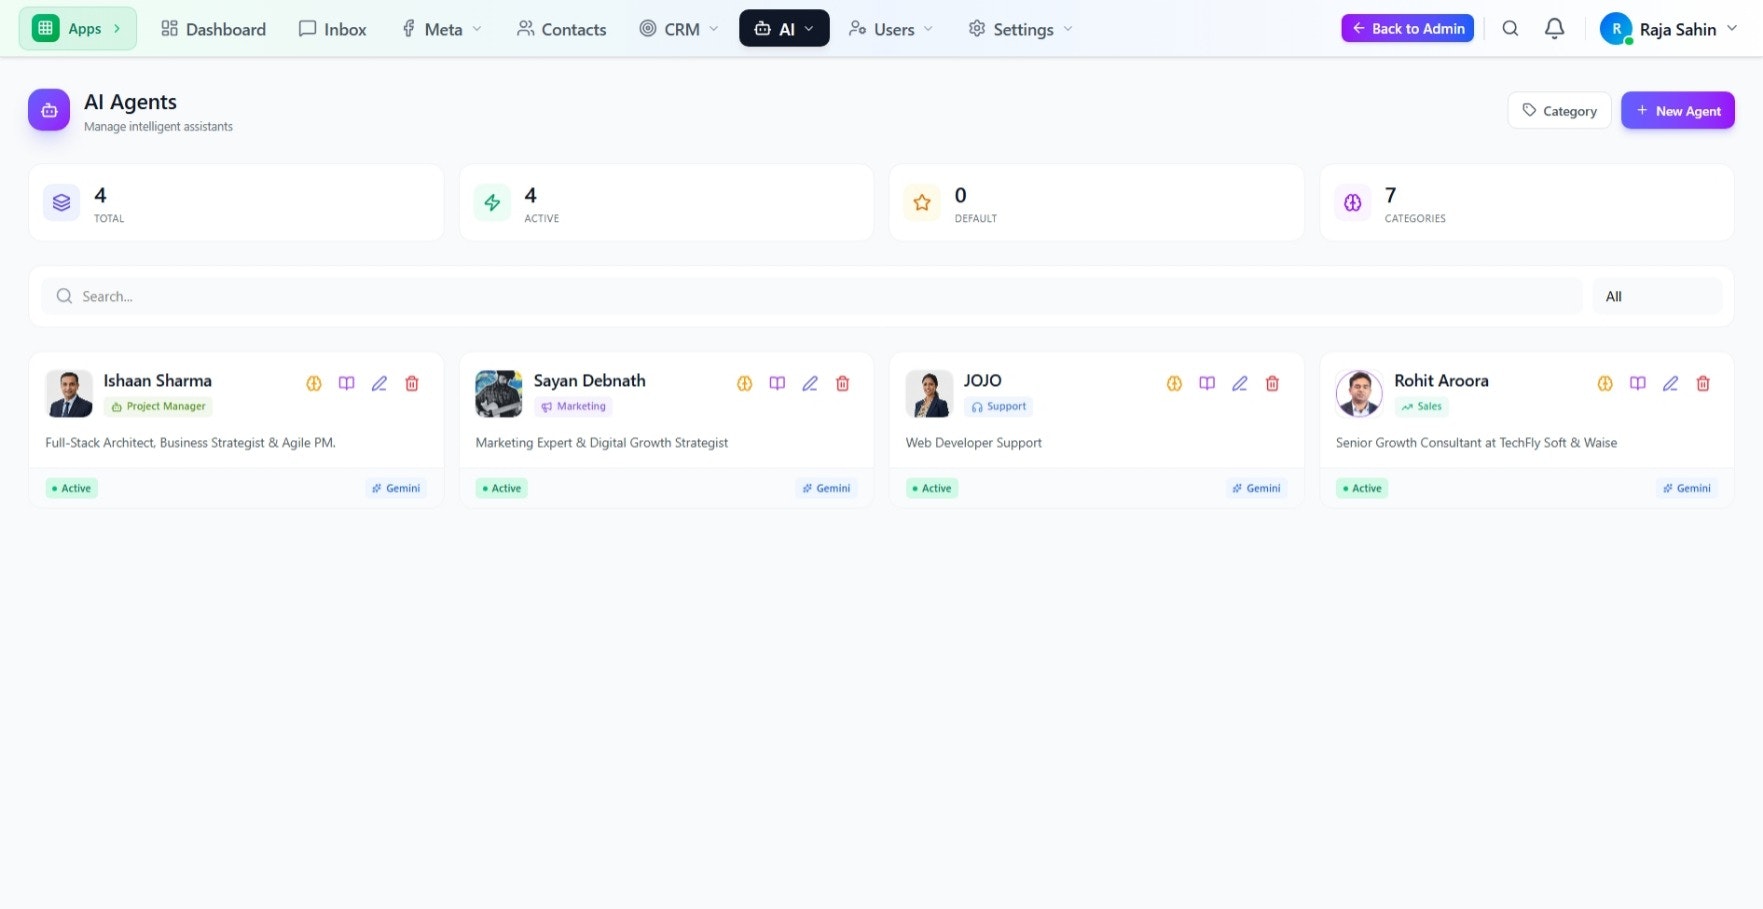Click Active status on Sayan Debnath card
The image size is (1763, 909).
[x=502, y=488]
